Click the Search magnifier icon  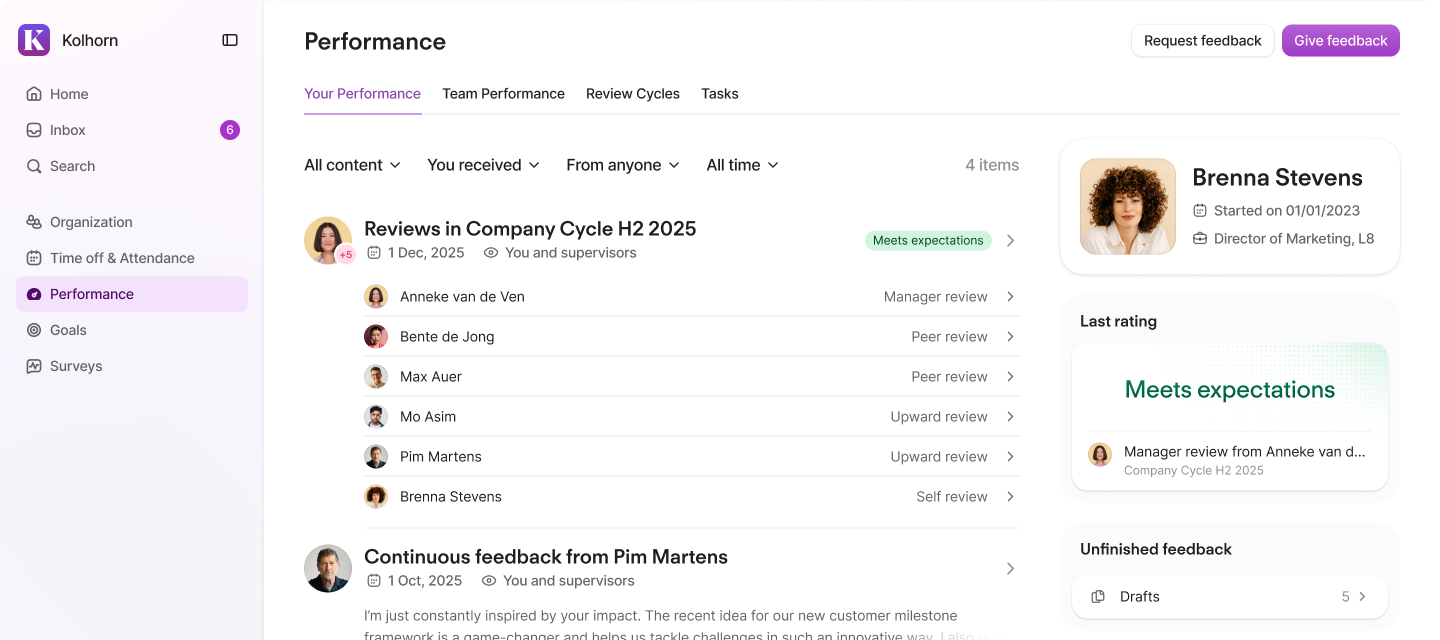click(34, 166)
